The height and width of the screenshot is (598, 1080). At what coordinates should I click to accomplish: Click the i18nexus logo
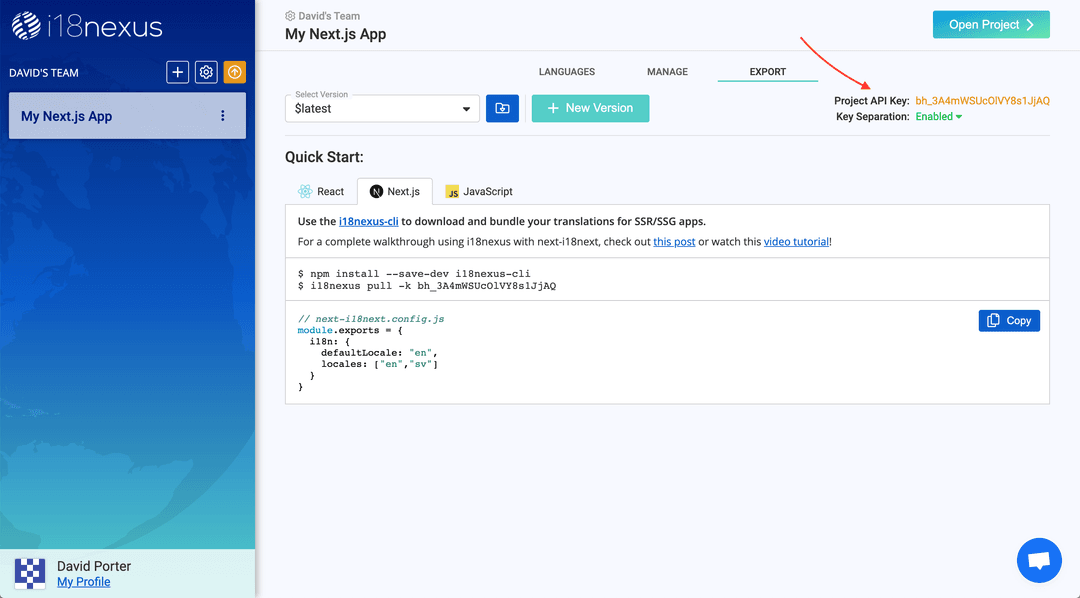click(x=84, y=27)
